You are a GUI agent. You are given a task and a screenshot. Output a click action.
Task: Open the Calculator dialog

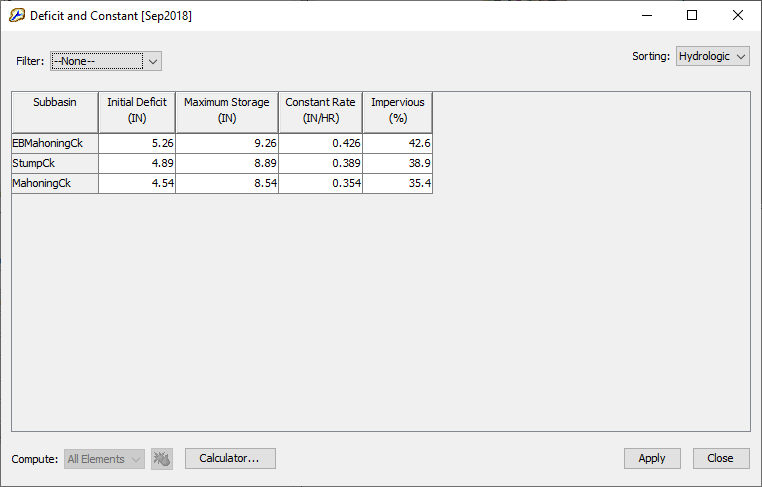tap(230, 458)
